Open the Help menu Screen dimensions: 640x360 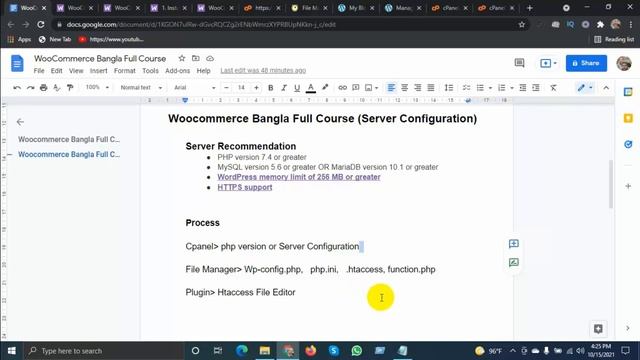click(x=203, y=71)
